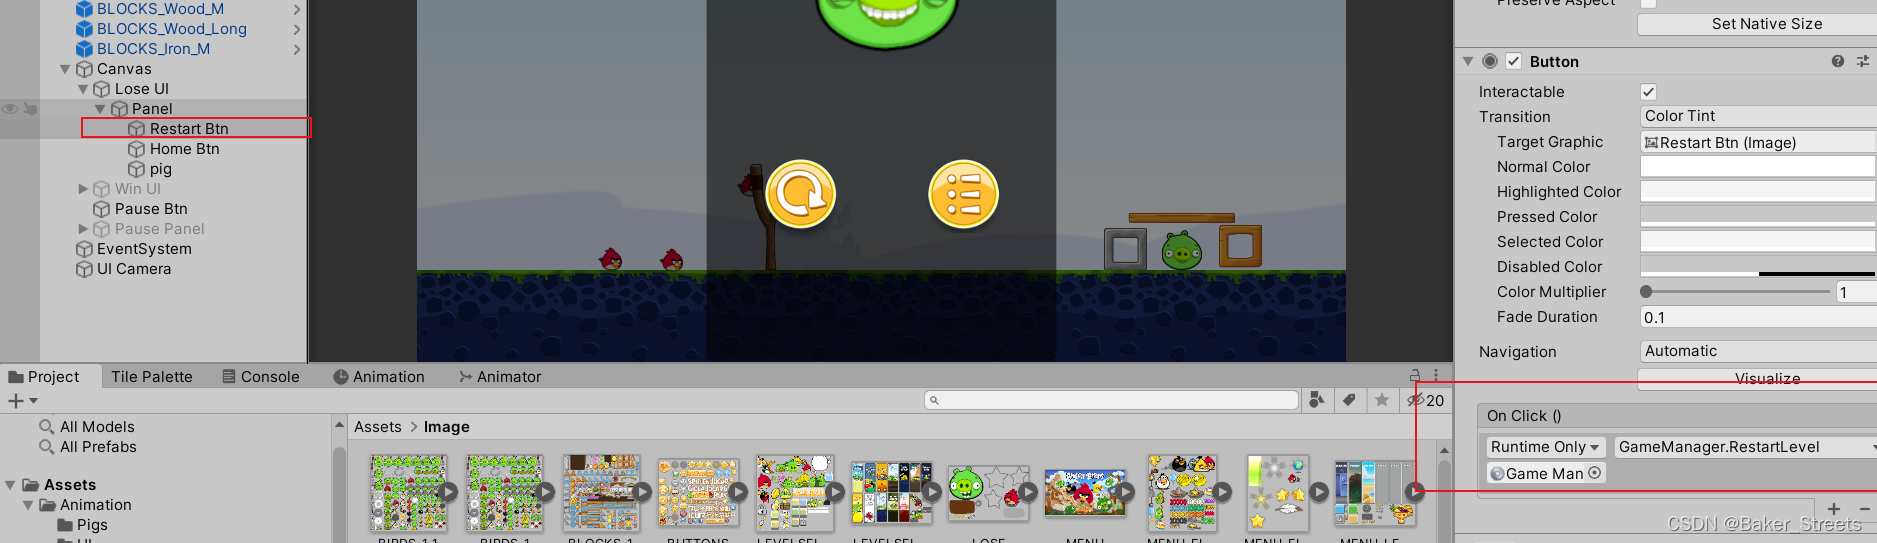Switch to the Tile Palette tab
Viewport: 1877px width, 543px height.
(152, 377)
